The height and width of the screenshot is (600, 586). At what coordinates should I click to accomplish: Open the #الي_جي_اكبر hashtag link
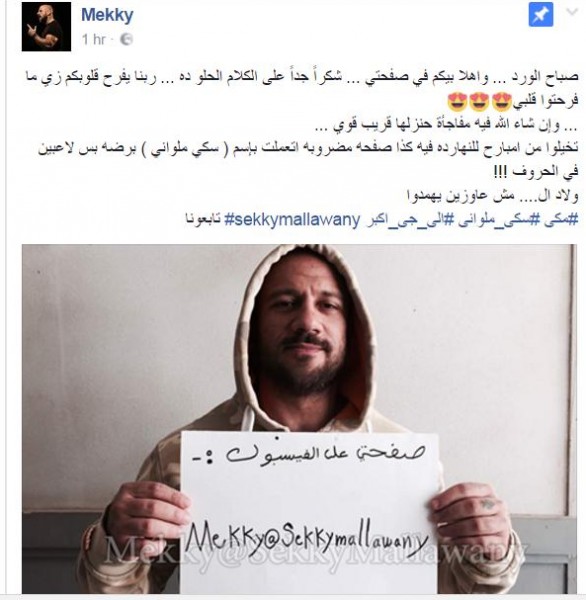pyautogui.click(x=410, y=220)
